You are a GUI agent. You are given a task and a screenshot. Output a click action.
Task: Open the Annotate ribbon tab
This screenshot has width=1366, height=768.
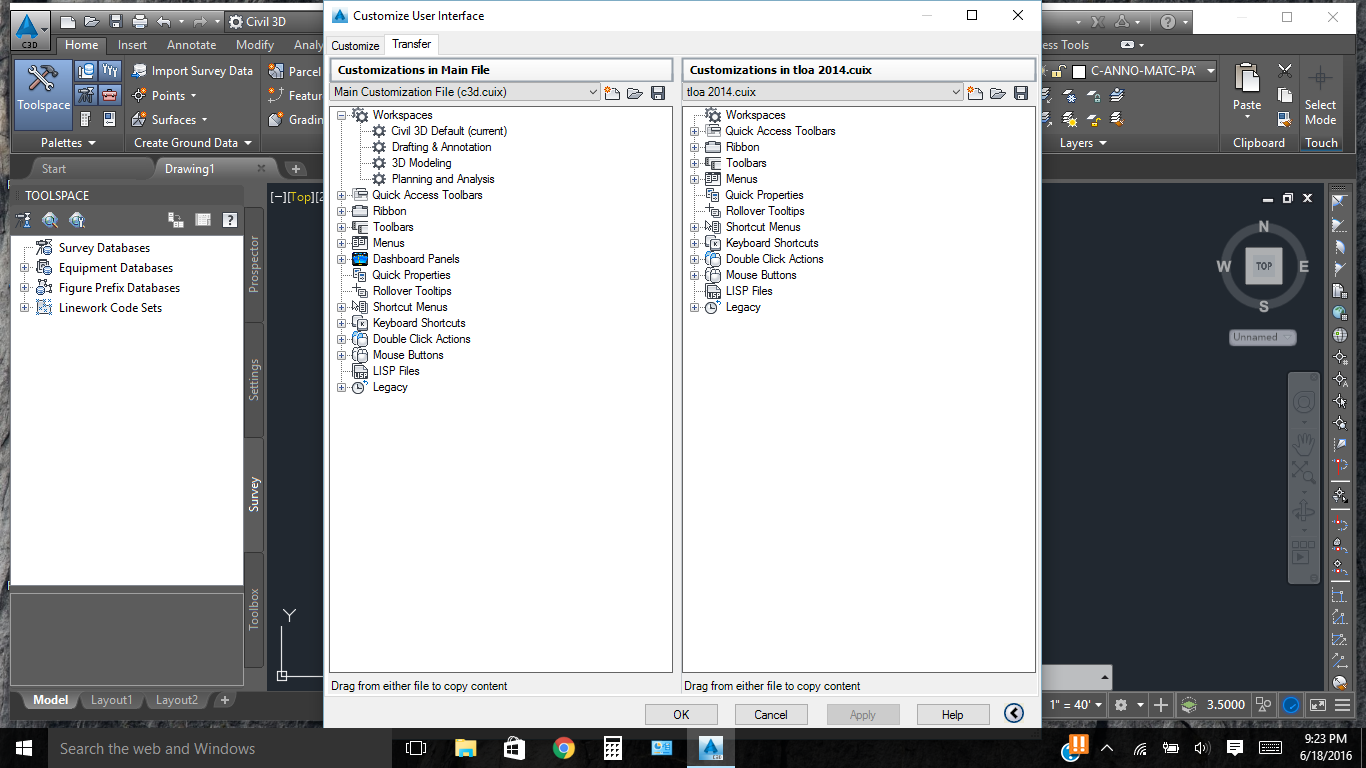pos(191,44)
